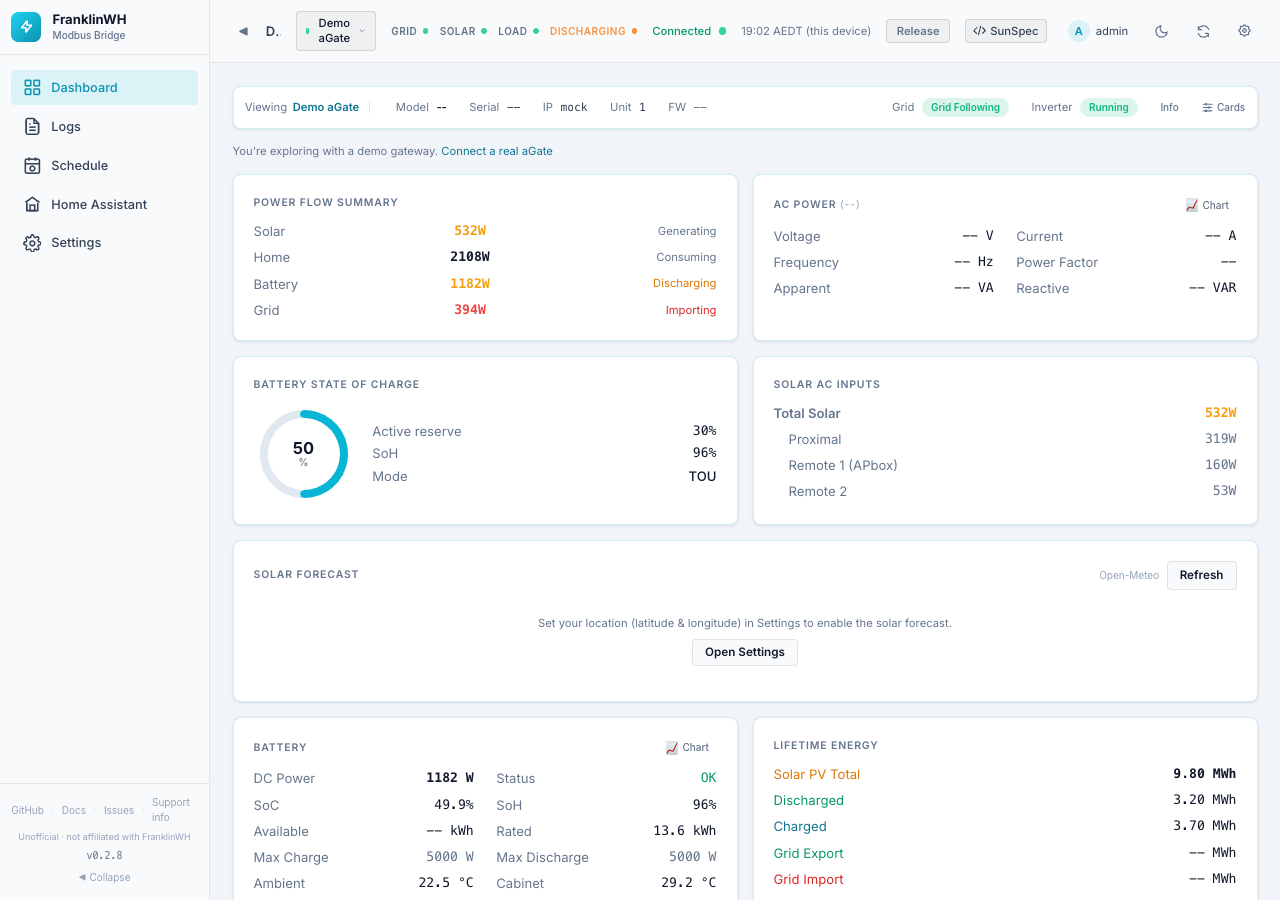
Task: Toggle dark mode with the moon icon
Action: pyautogui.click(x=1161, y=31)
